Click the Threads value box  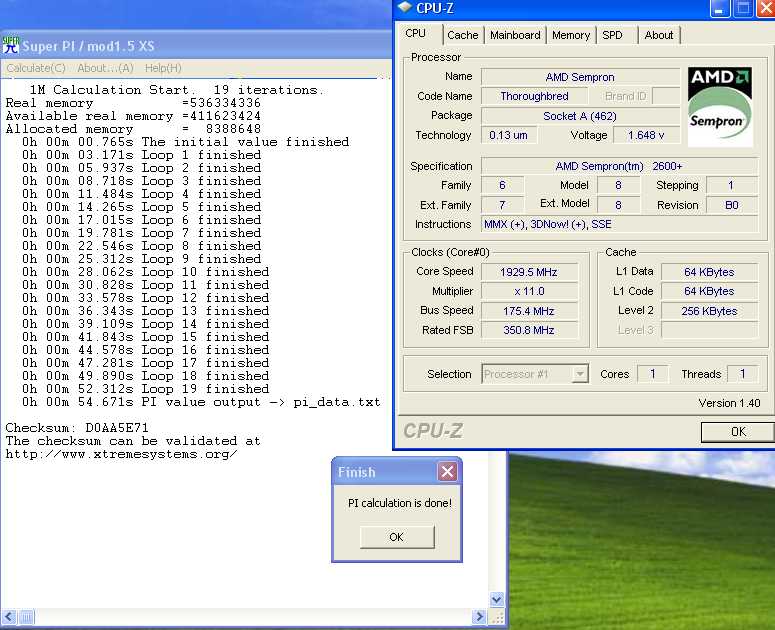pyautogui.click(x=743, y=374)
